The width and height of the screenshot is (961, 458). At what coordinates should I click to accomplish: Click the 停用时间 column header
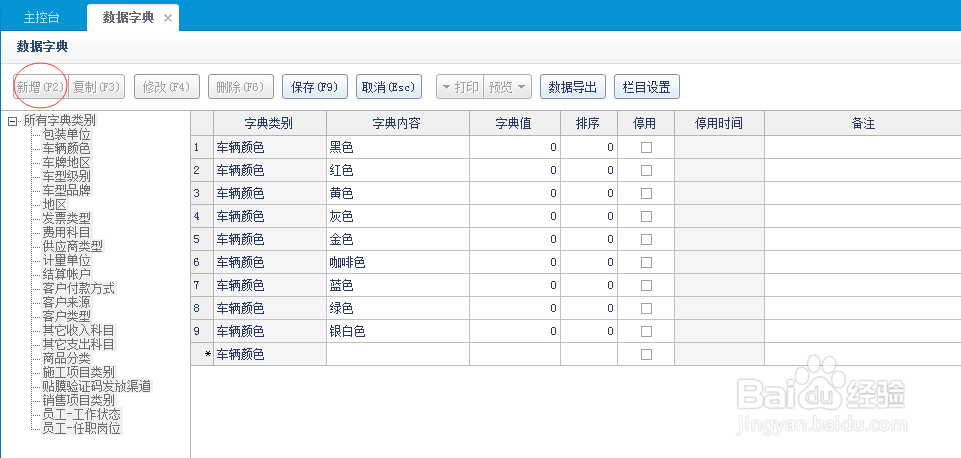[x=720, y=123]
